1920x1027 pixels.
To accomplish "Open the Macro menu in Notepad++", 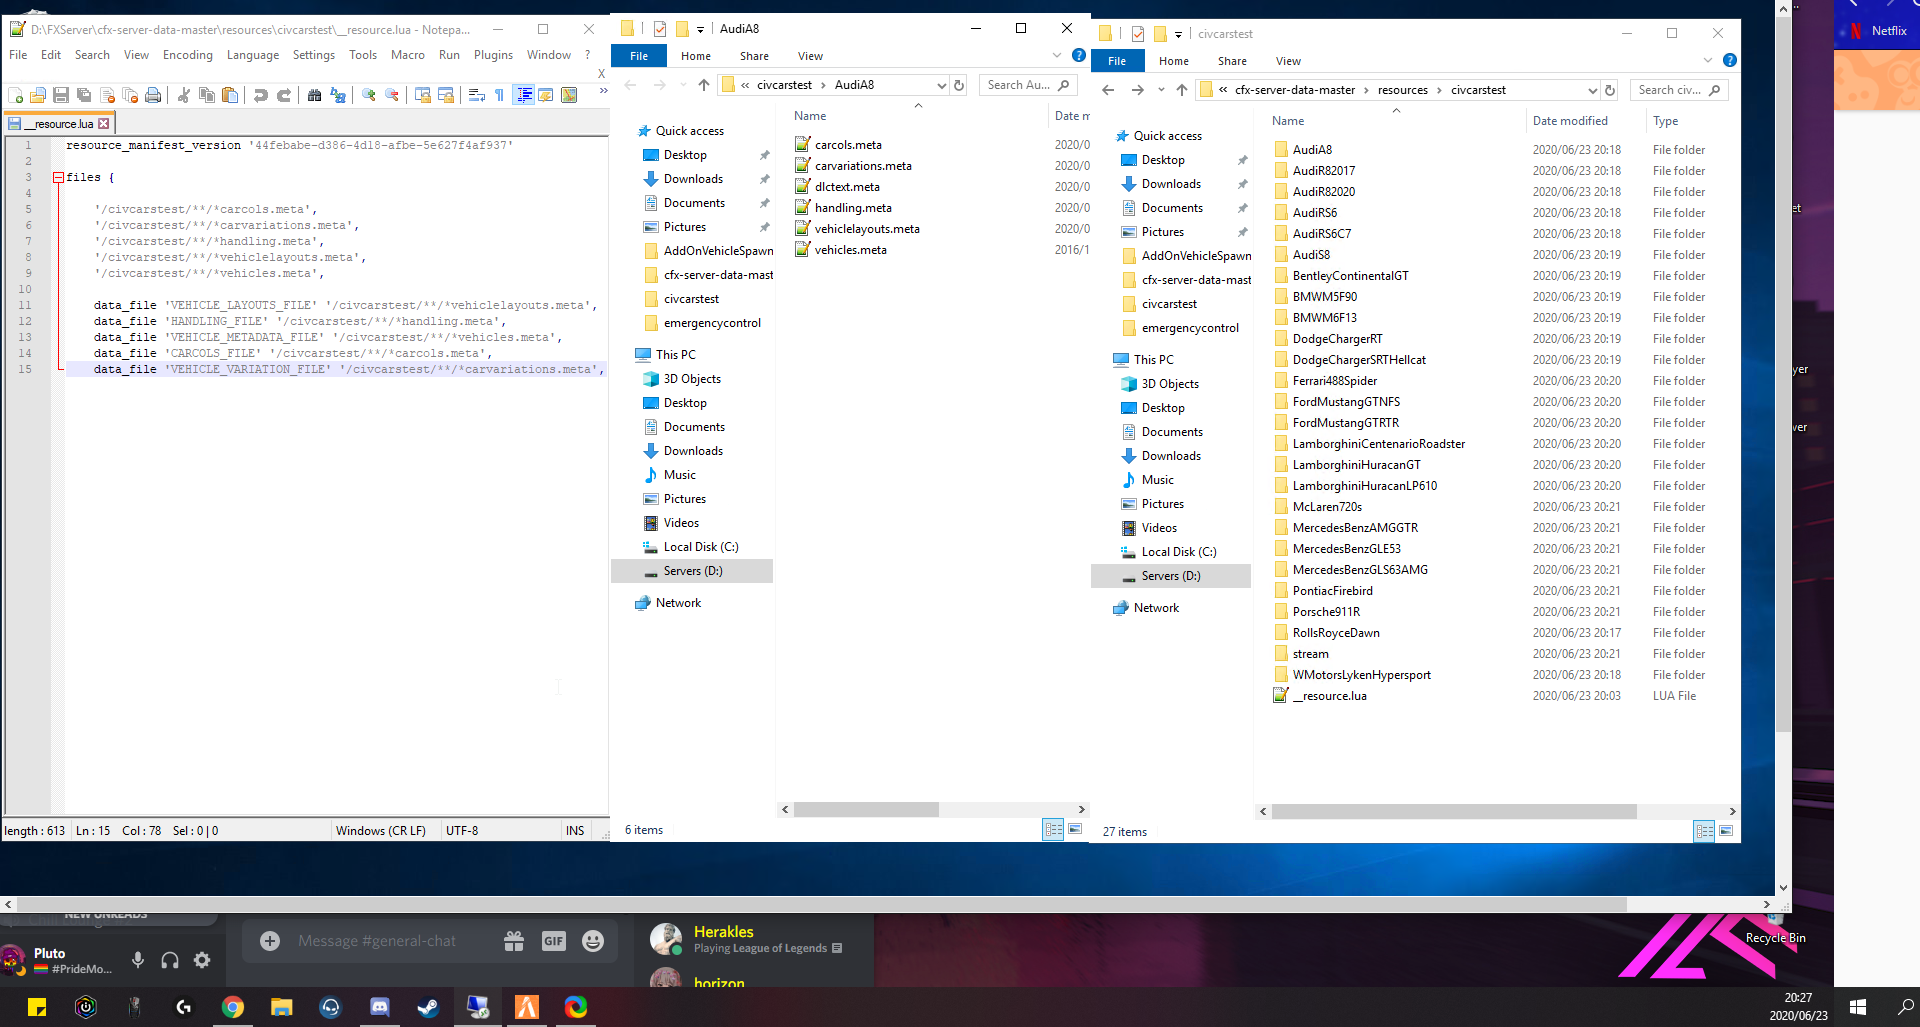I will tap(408, 55).
